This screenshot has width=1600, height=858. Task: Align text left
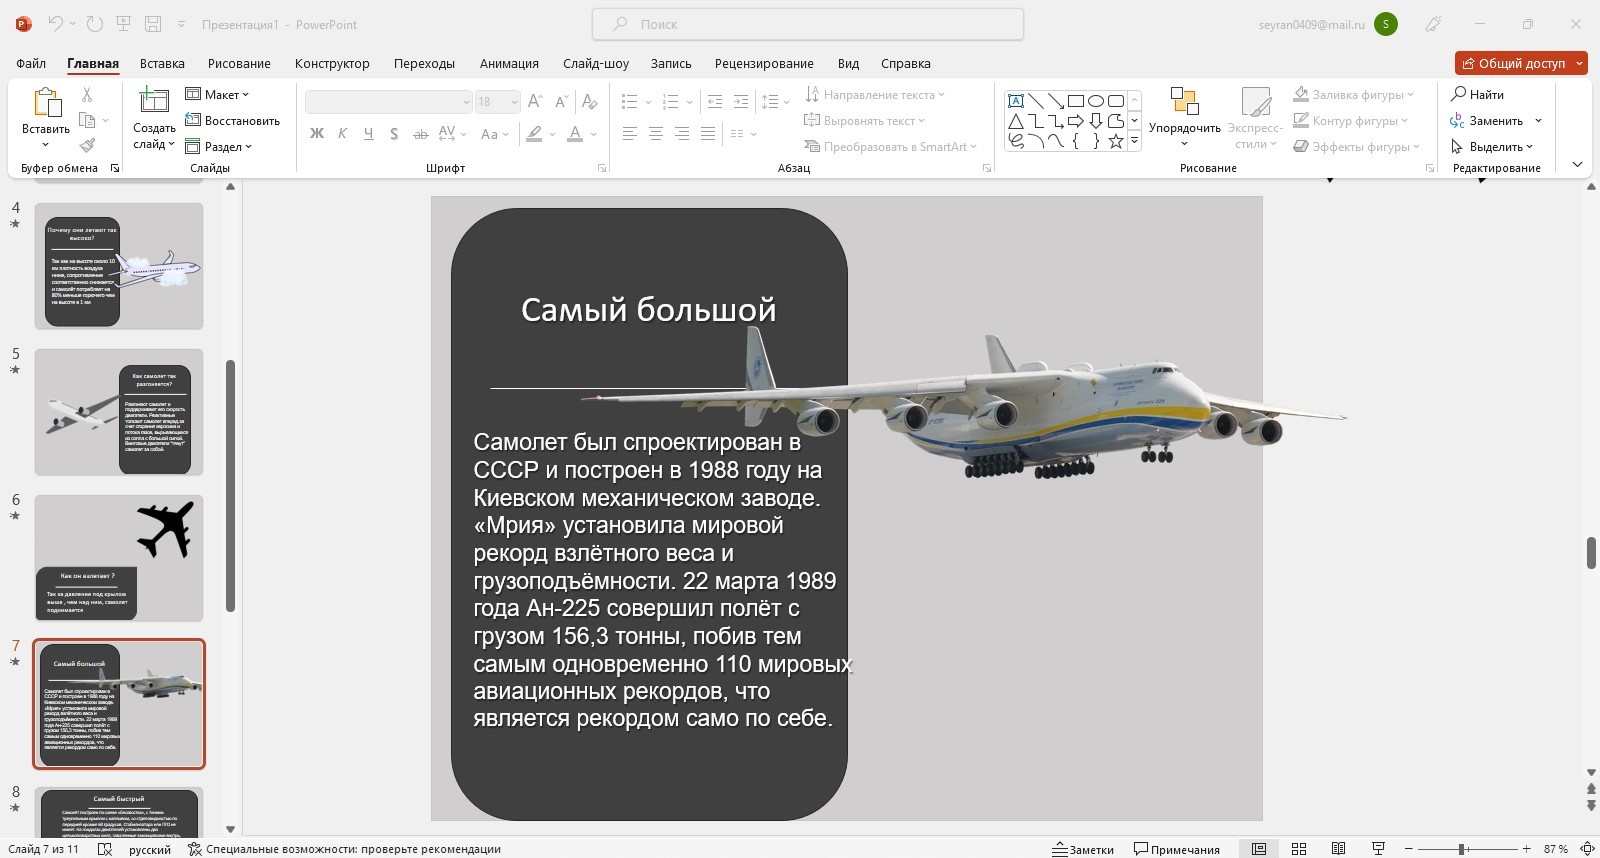point(630,133)
